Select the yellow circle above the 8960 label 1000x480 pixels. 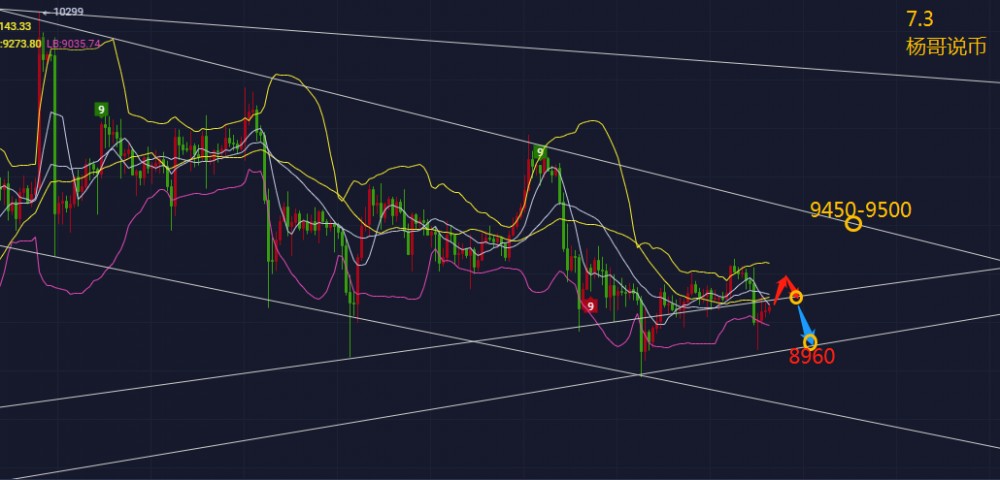pos(810,342)
